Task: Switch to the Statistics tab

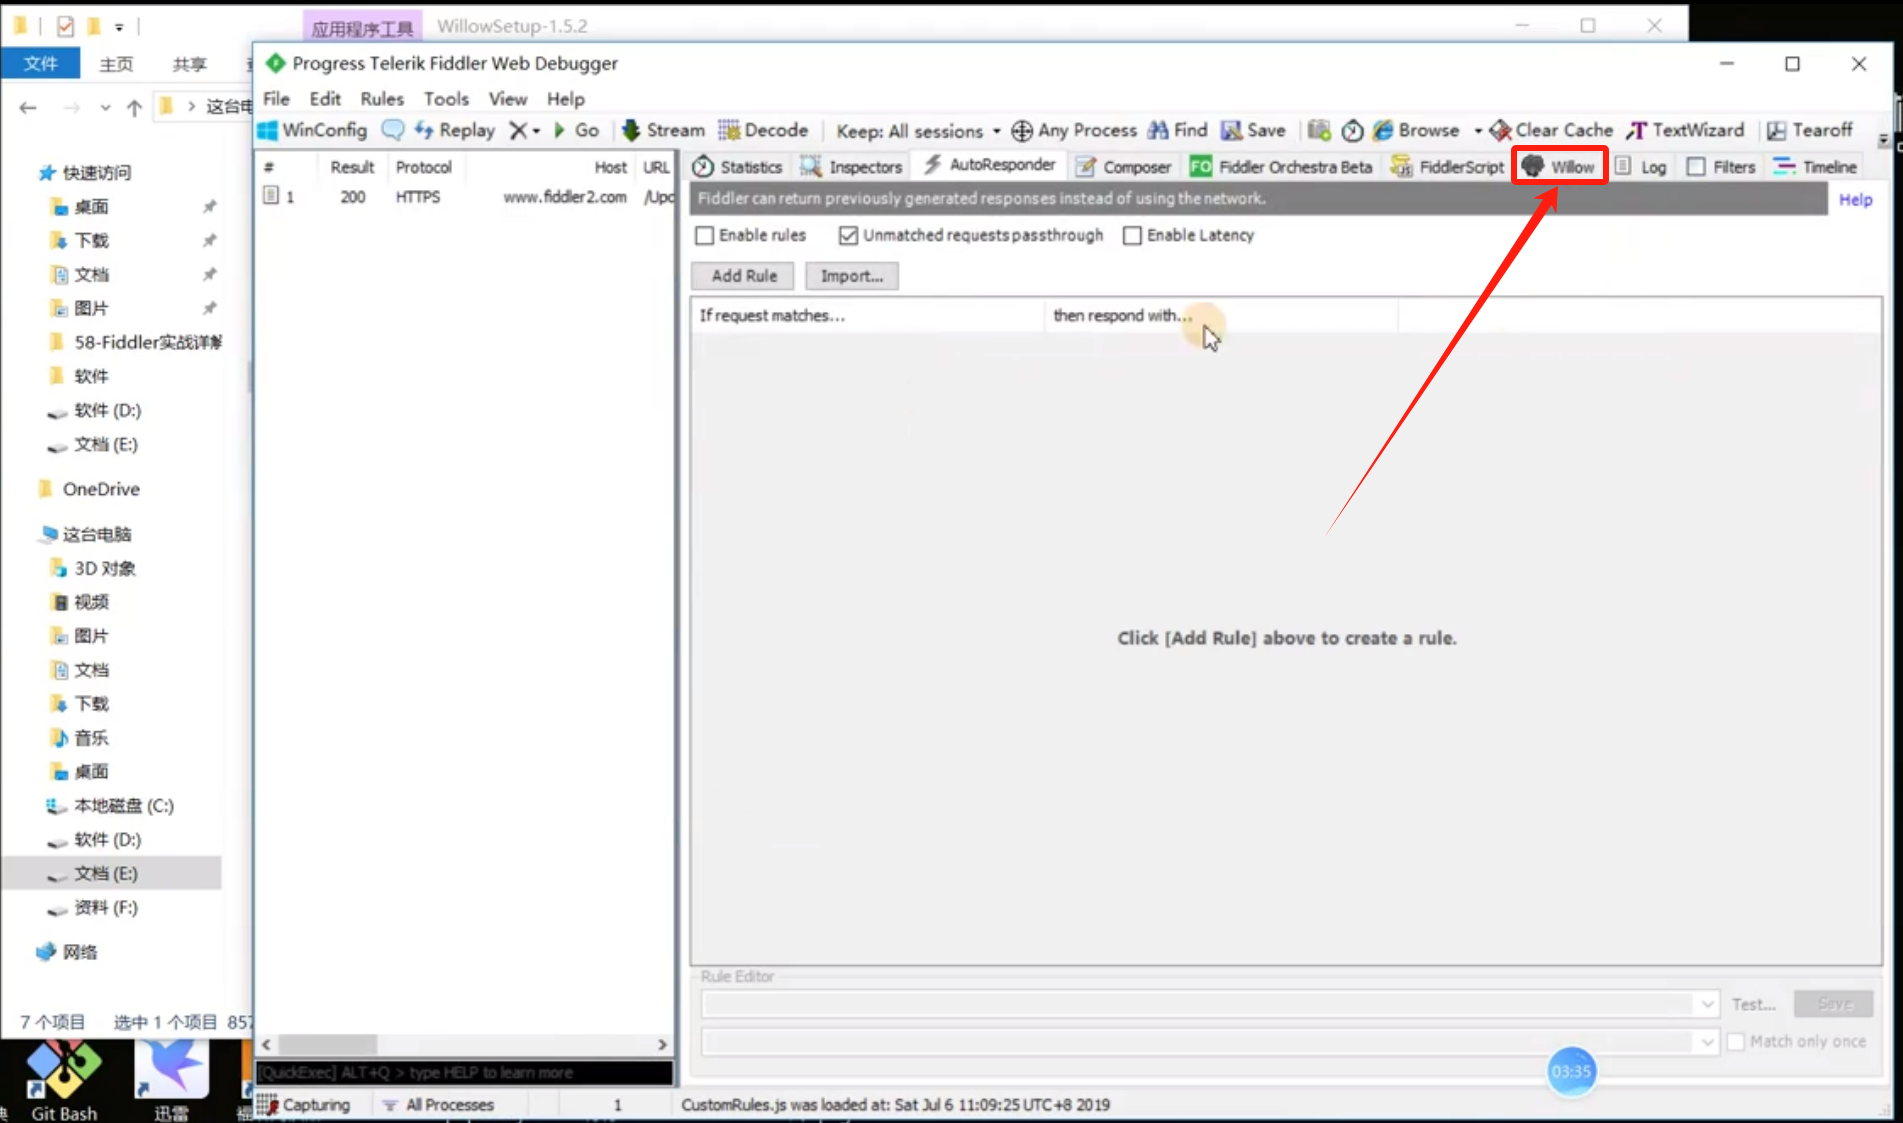Action: tap(738, 167)
